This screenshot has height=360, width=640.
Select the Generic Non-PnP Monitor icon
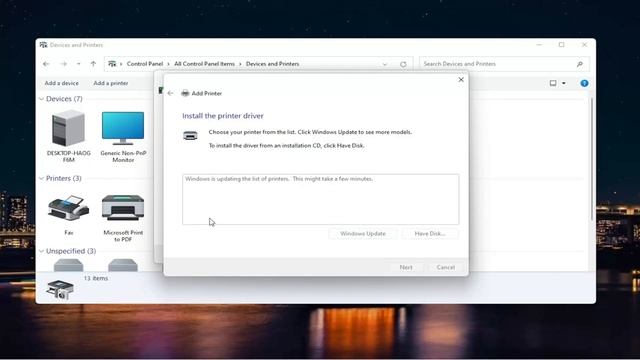point(123,136)
